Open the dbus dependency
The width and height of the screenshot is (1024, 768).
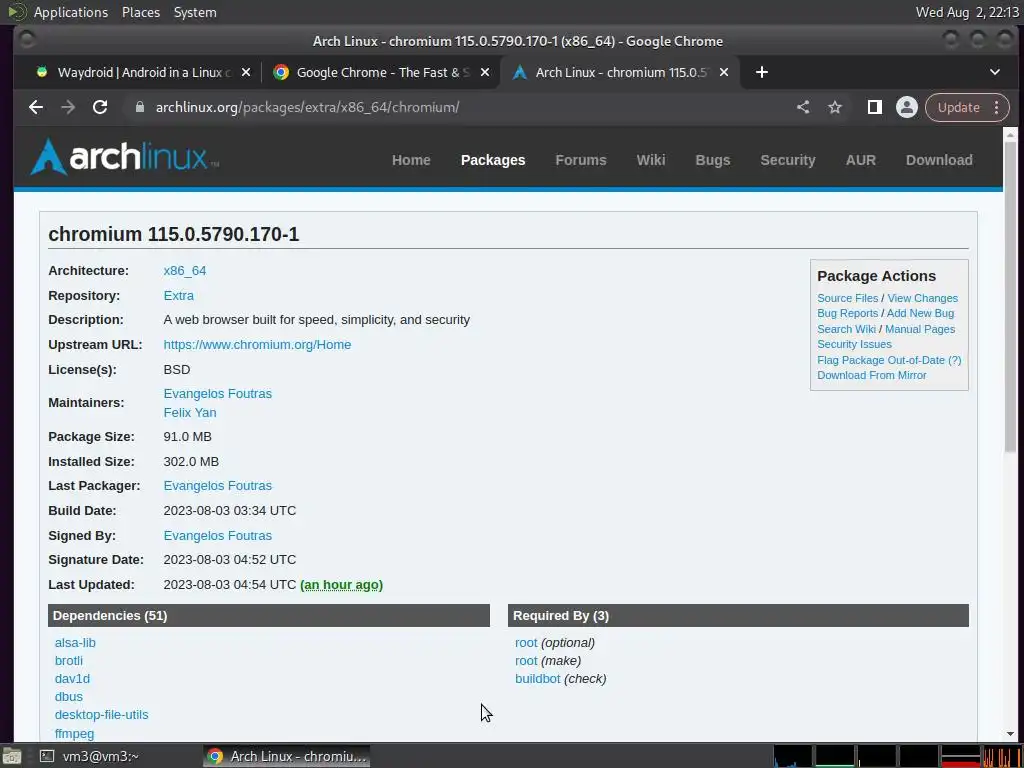[x=69, y=696]
